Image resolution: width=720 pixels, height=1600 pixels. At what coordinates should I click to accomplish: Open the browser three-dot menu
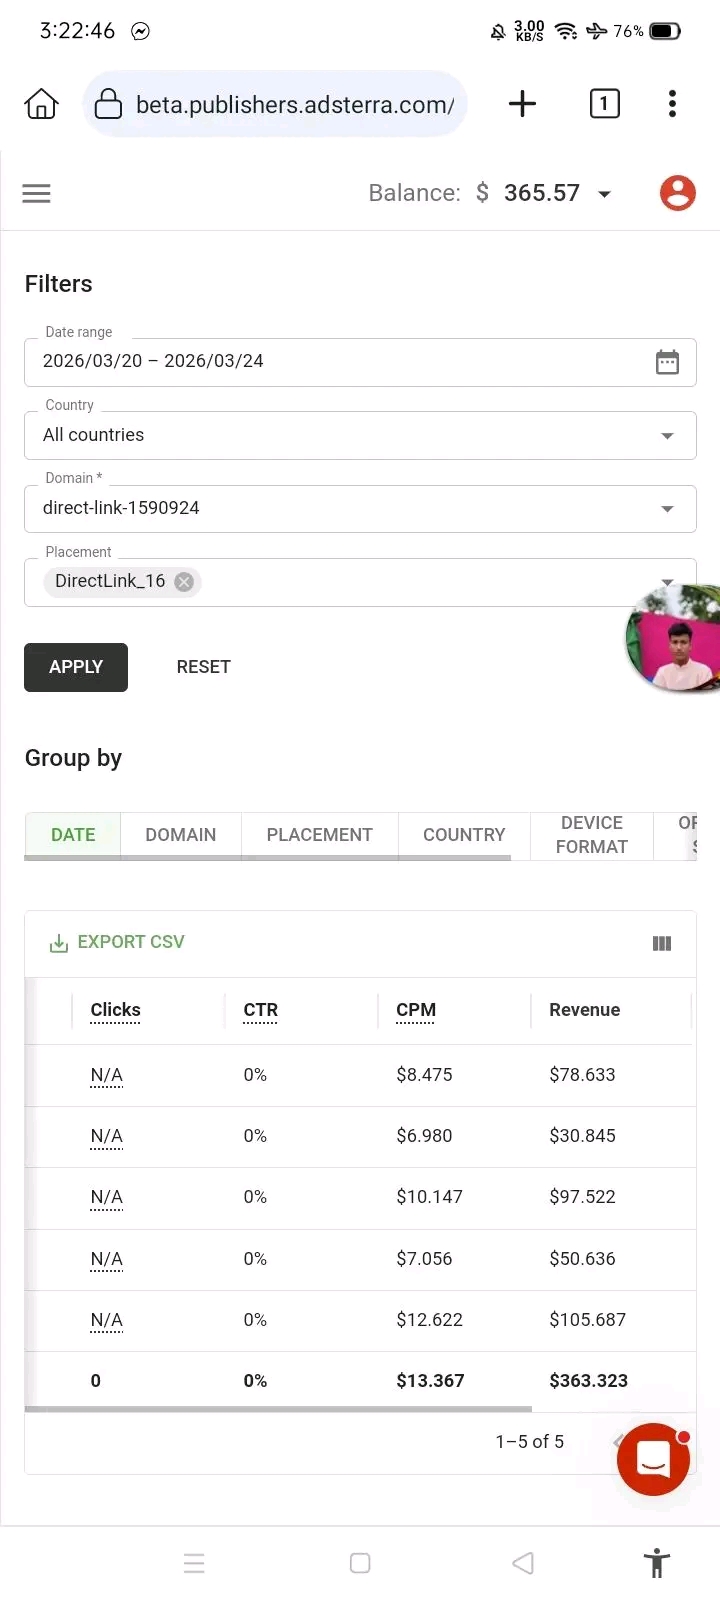click(672, 104)
